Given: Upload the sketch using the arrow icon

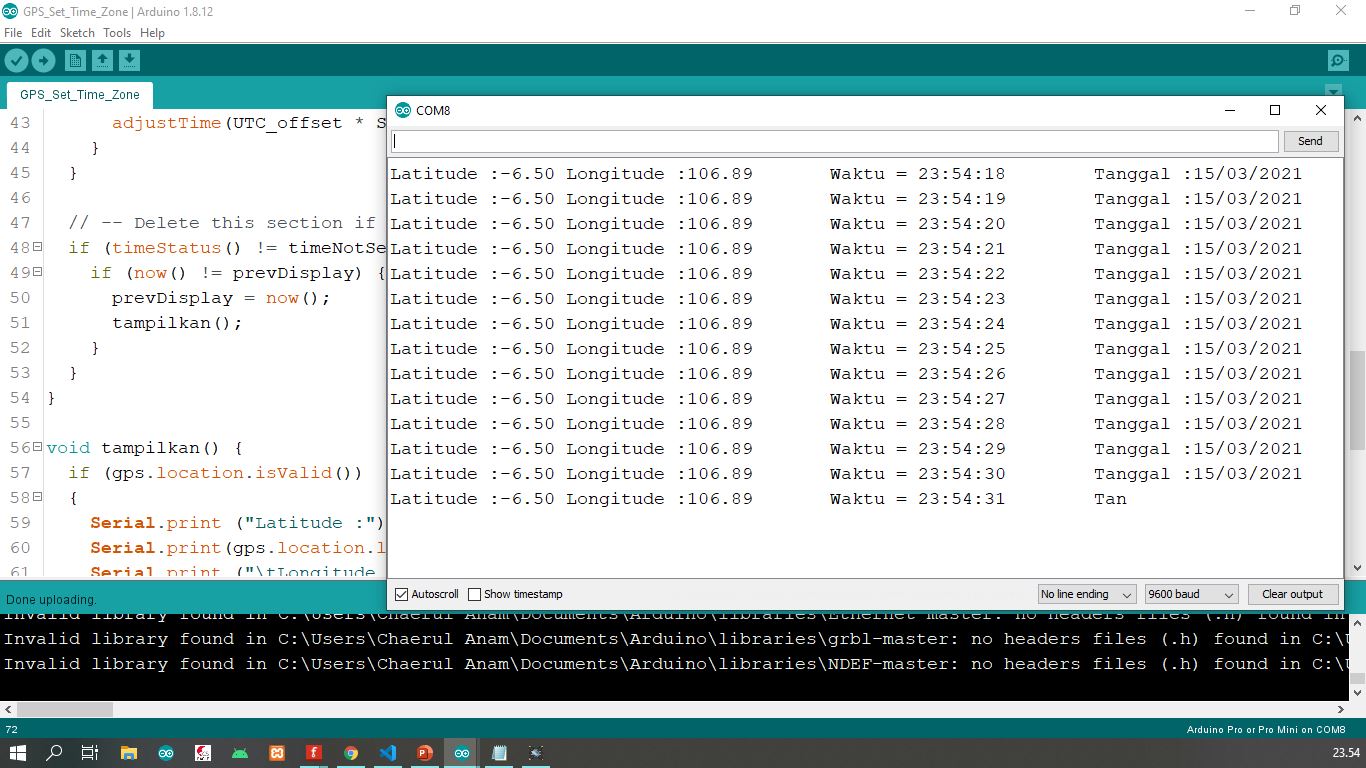Looking at the screenshot, I should click(x=44, y=60).
